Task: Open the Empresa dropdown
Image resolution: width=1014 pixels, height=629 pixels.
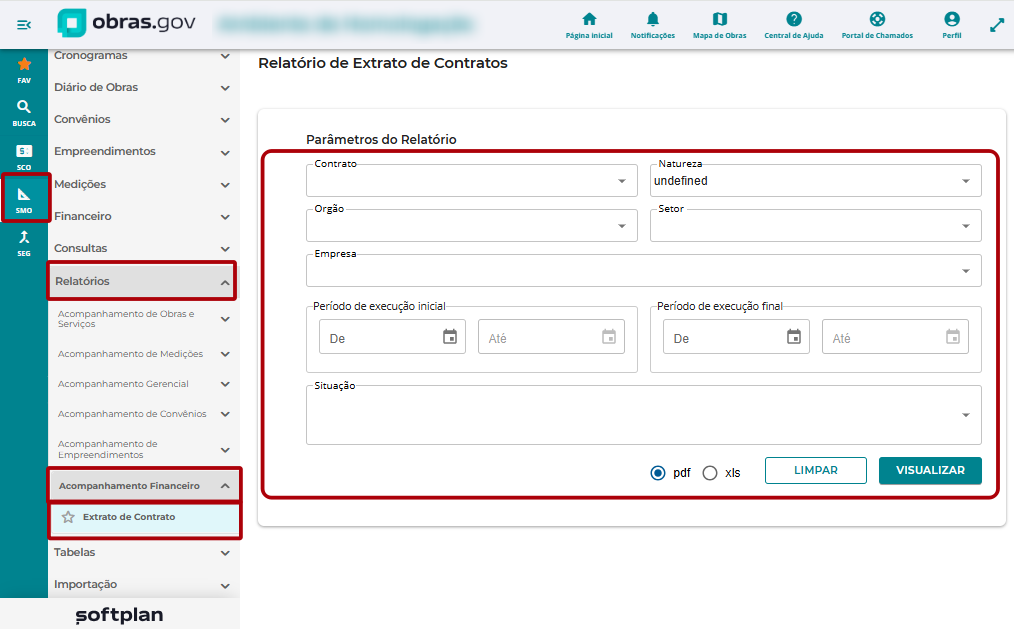Action: click(643, 270)
